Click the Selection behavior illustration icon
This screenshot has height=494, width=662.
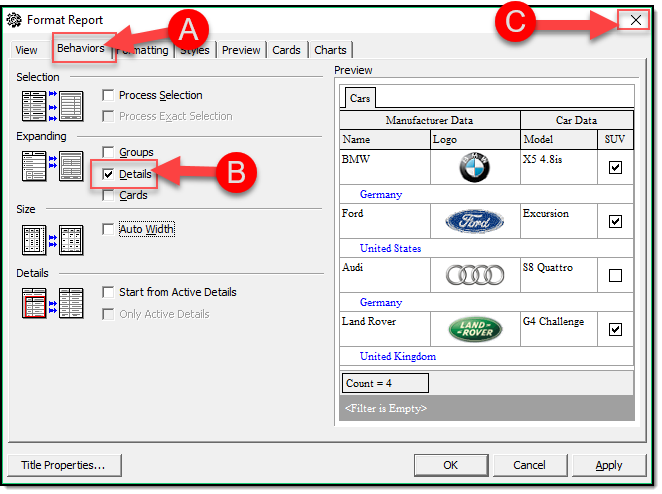point(52,107)
